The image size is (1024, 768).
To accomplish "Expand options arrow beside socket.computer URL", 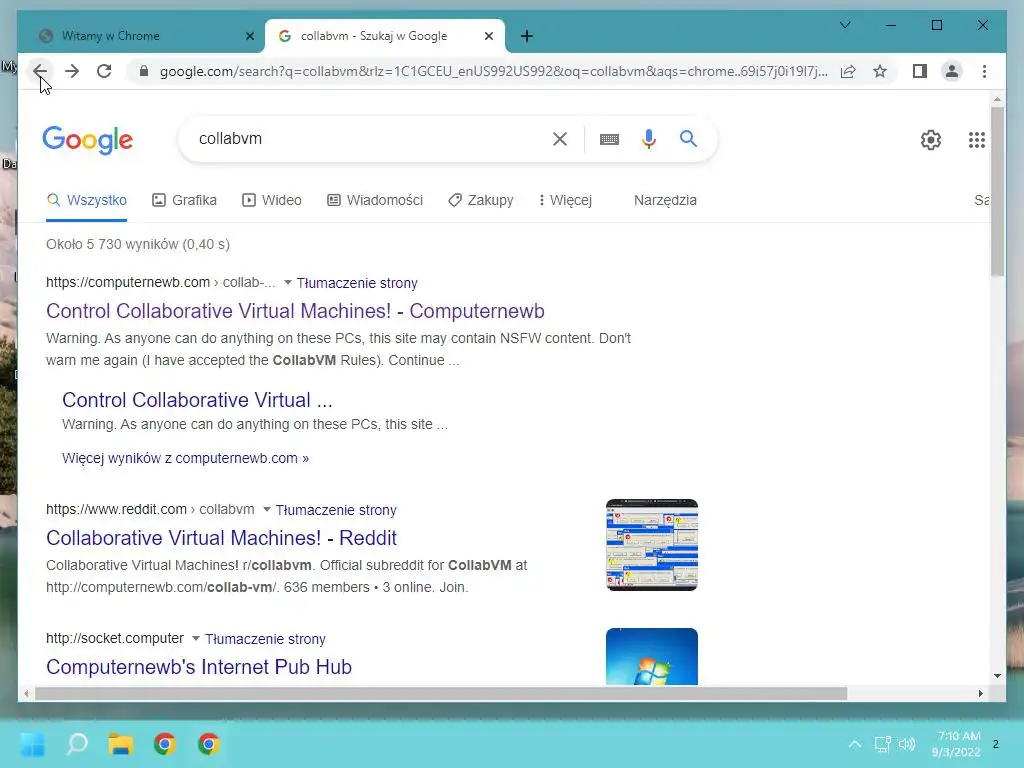I will pyautogui.click(x=195, y=639).
